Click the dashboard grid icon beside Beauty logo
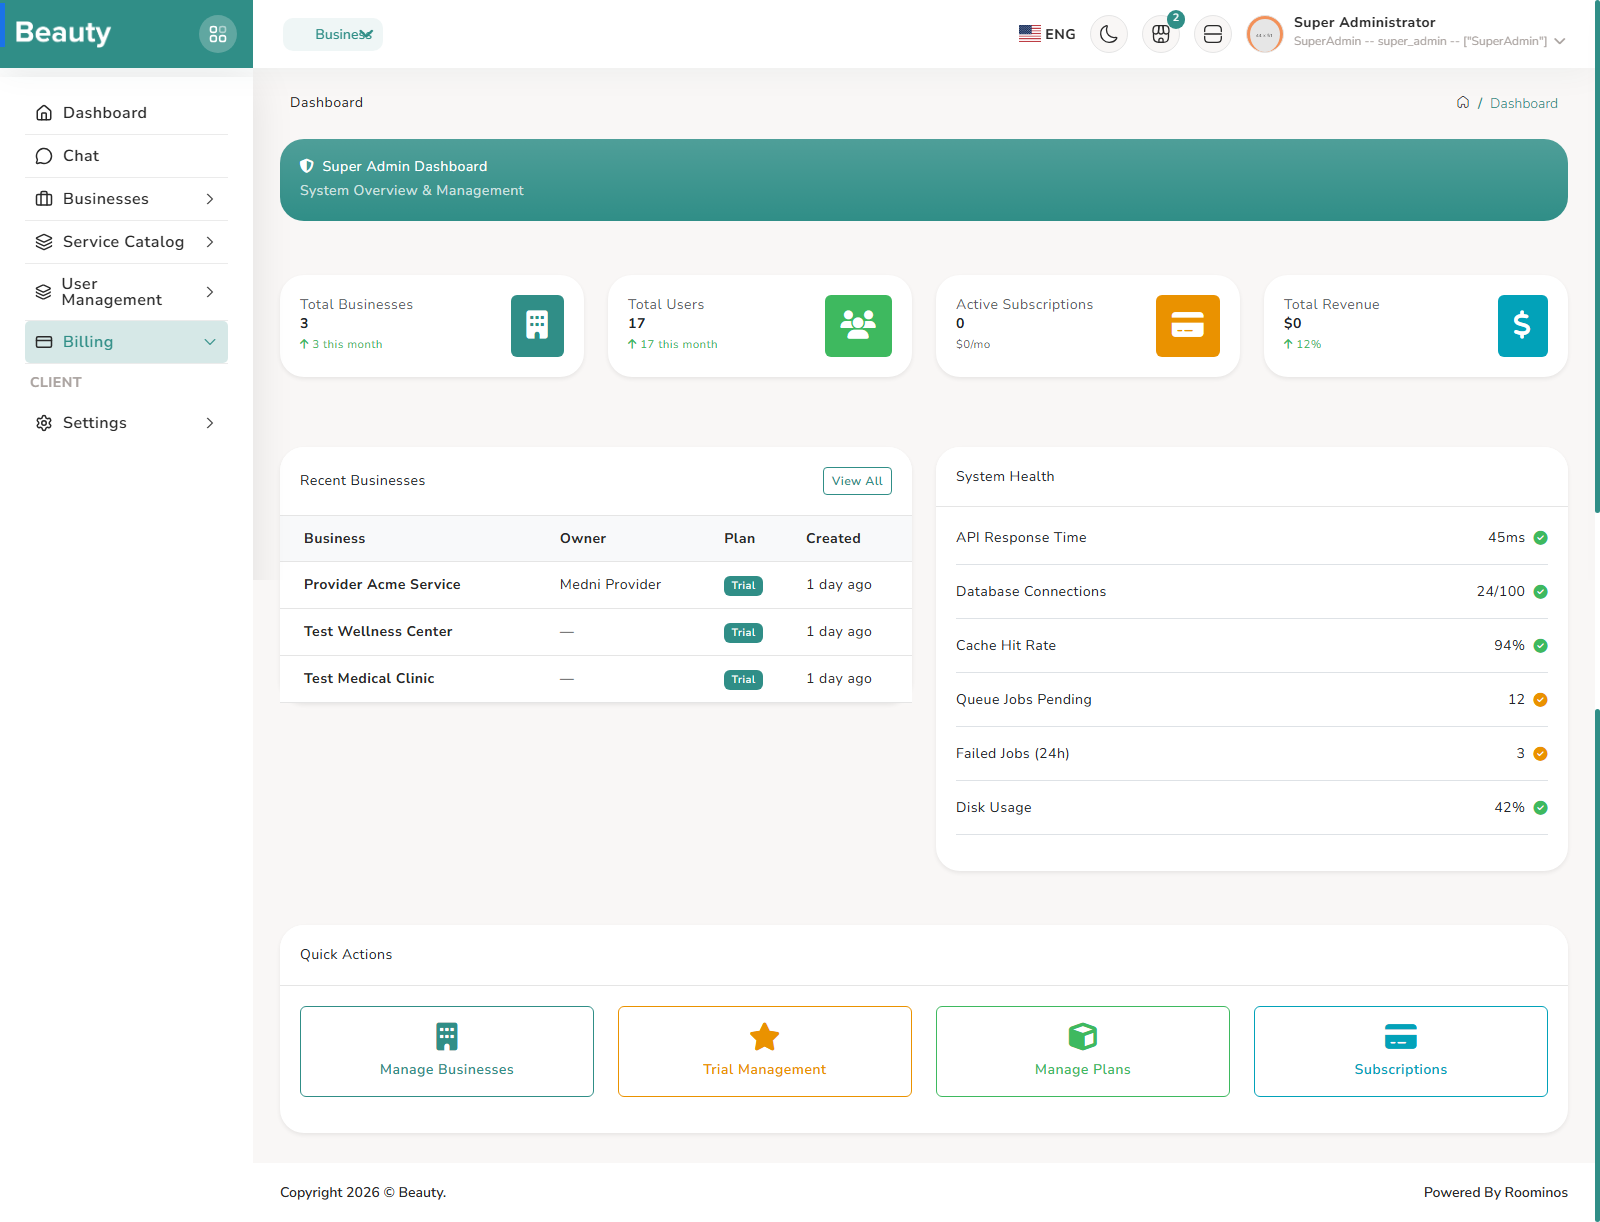 218,33
